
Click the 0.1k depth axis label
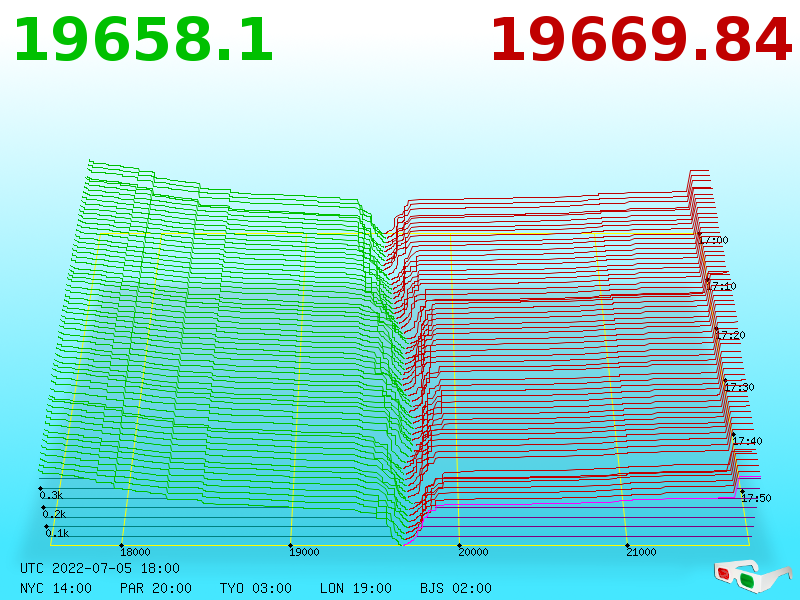pos(57,533)
